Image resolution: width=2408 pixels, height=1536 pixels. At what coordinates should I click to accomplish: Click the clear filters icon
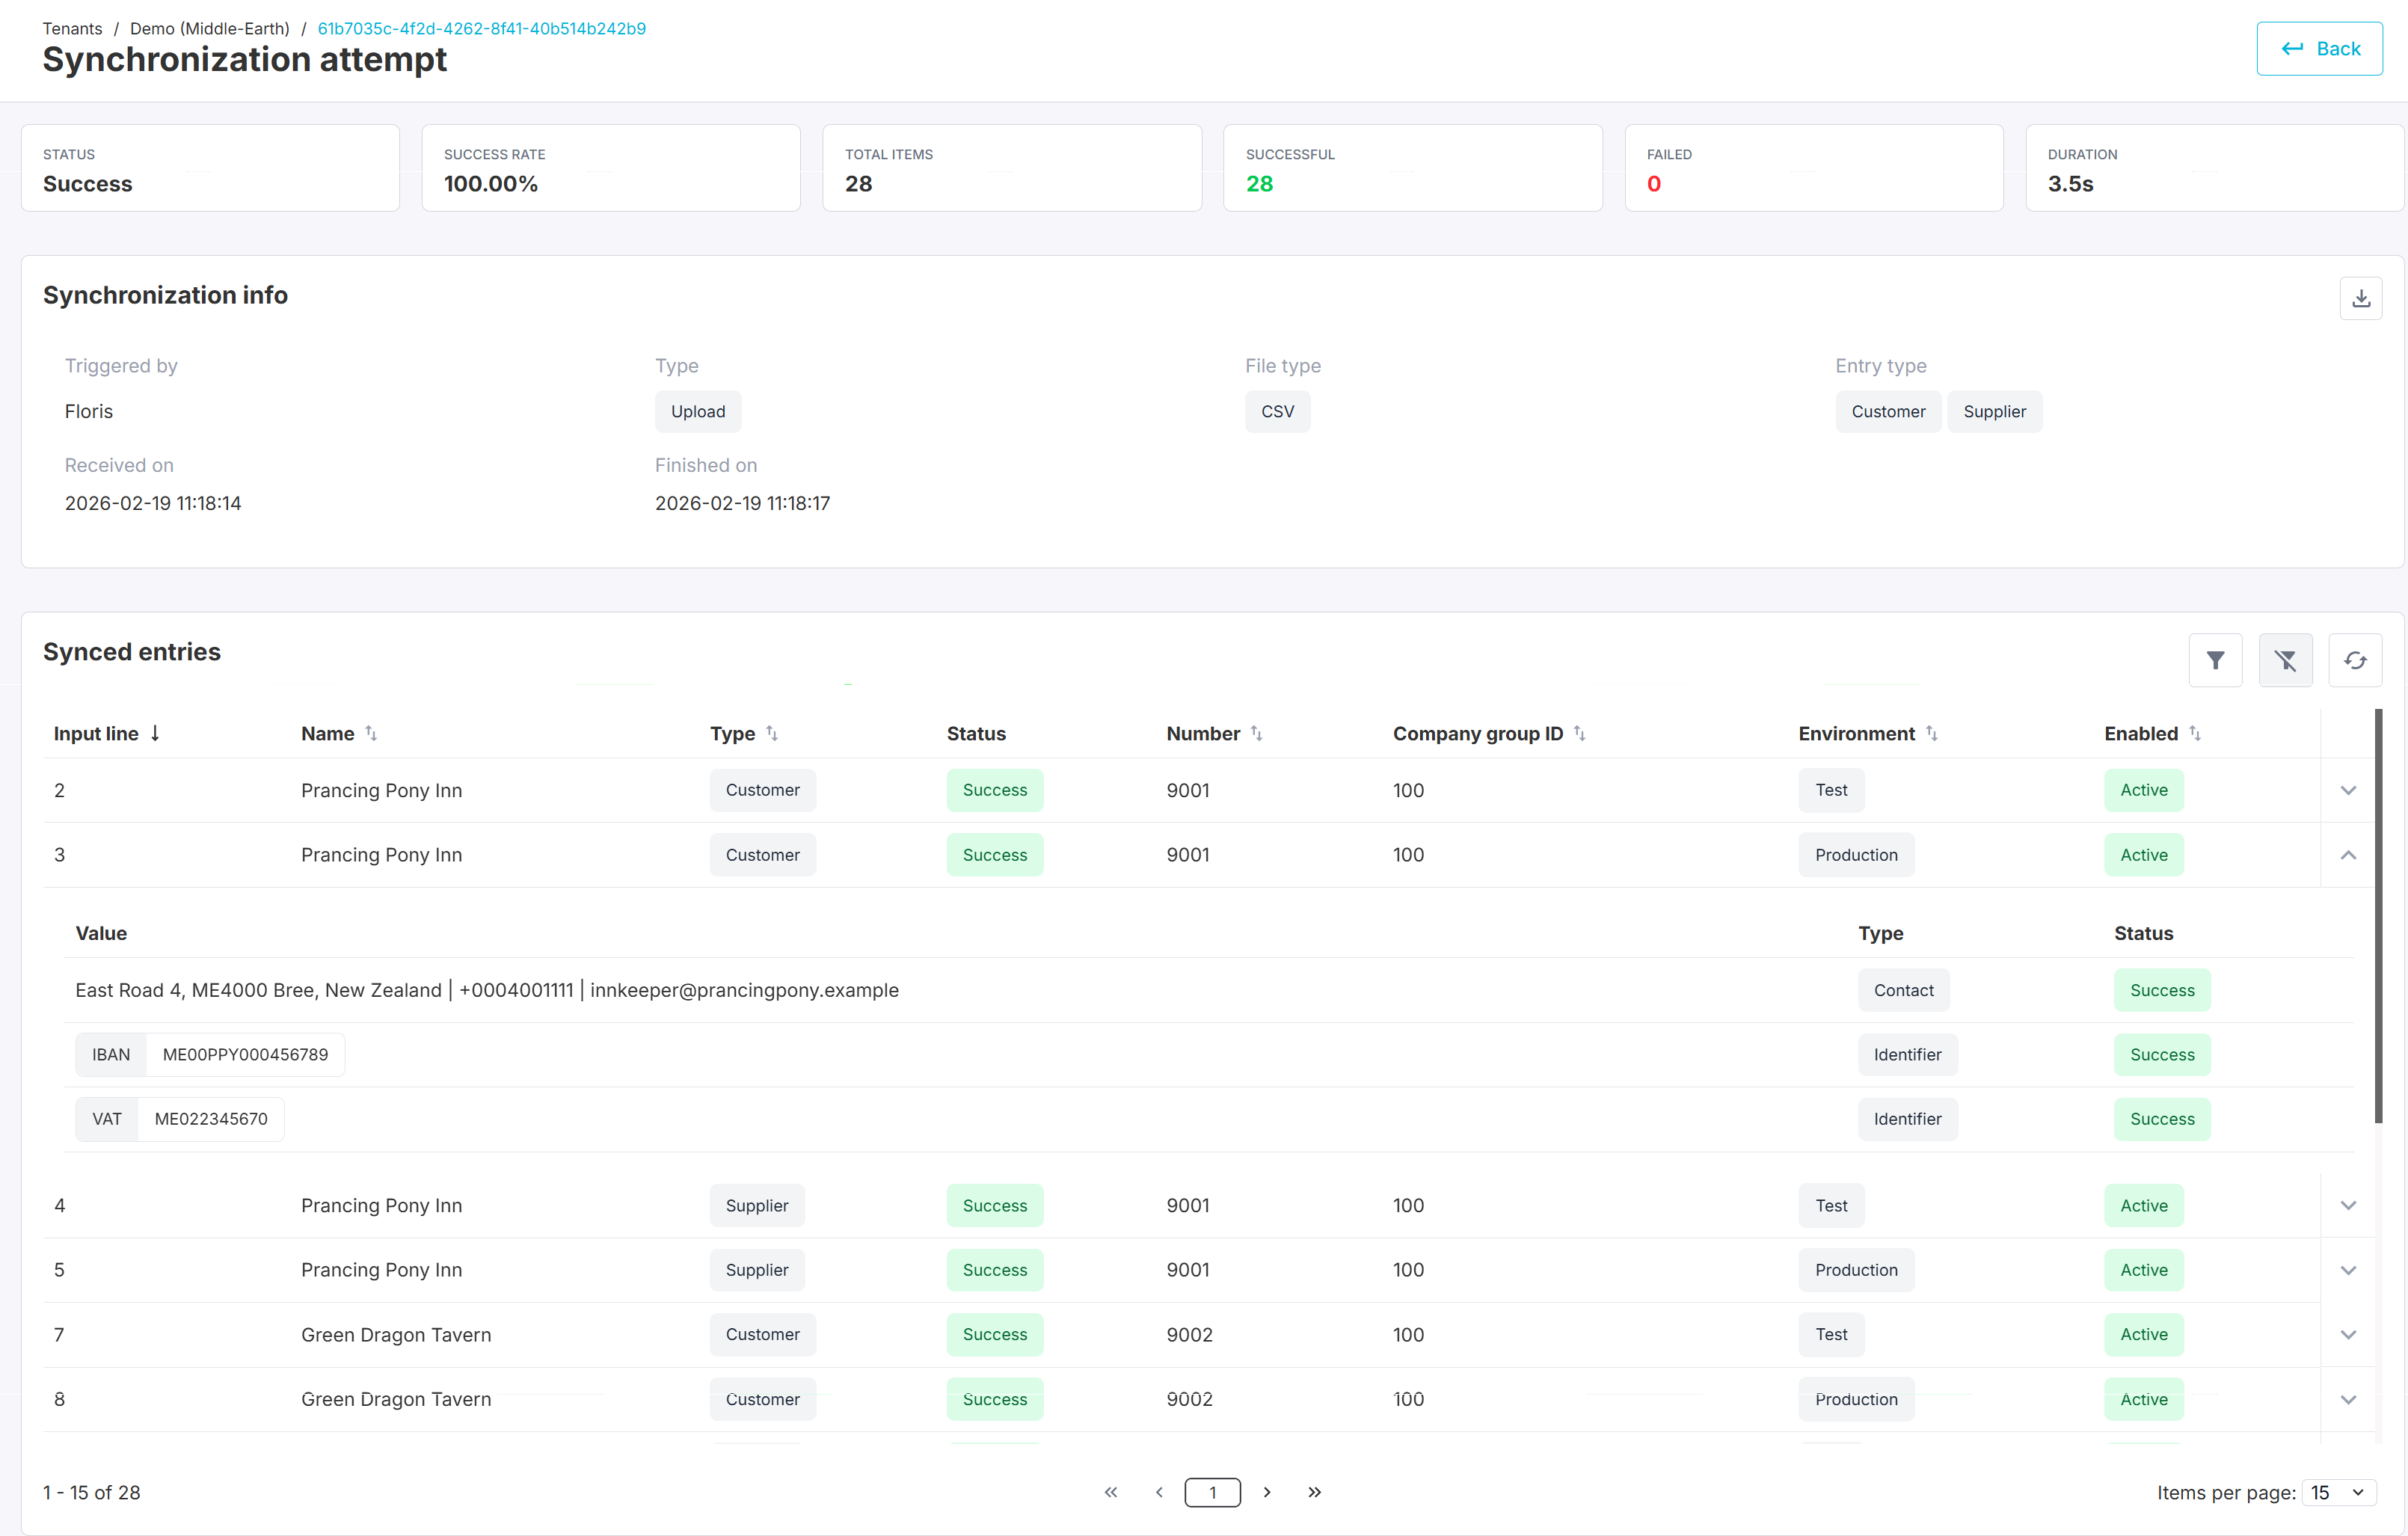2285,660
